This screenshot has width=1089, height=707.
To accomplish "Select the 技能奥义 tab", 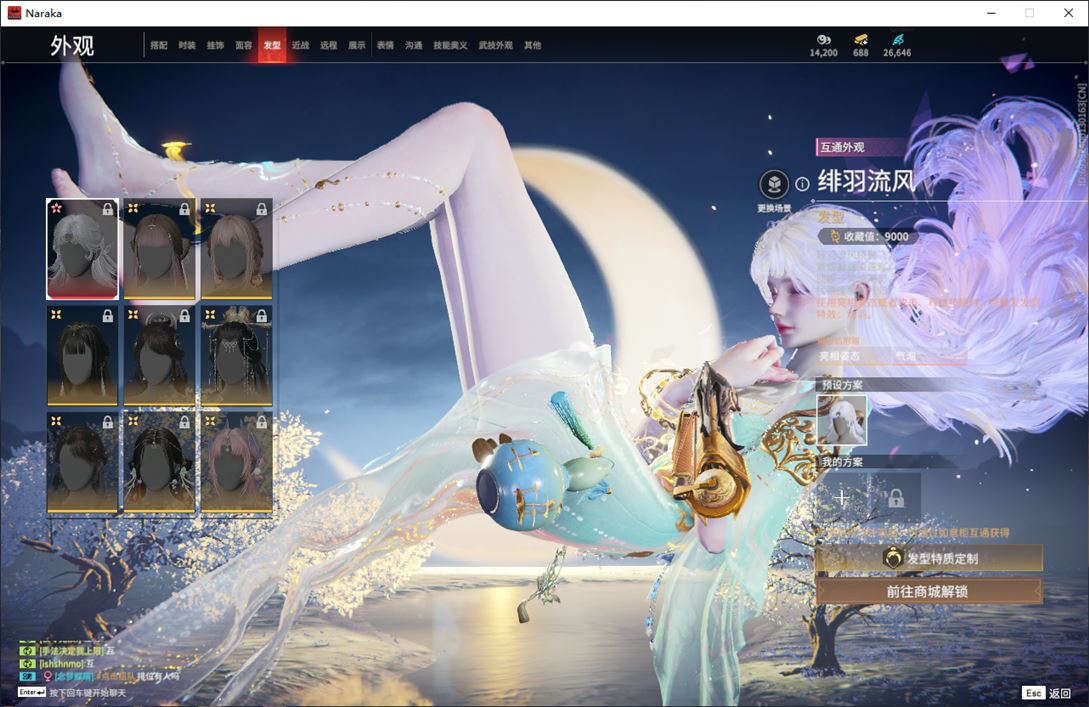I will point(450,46).
